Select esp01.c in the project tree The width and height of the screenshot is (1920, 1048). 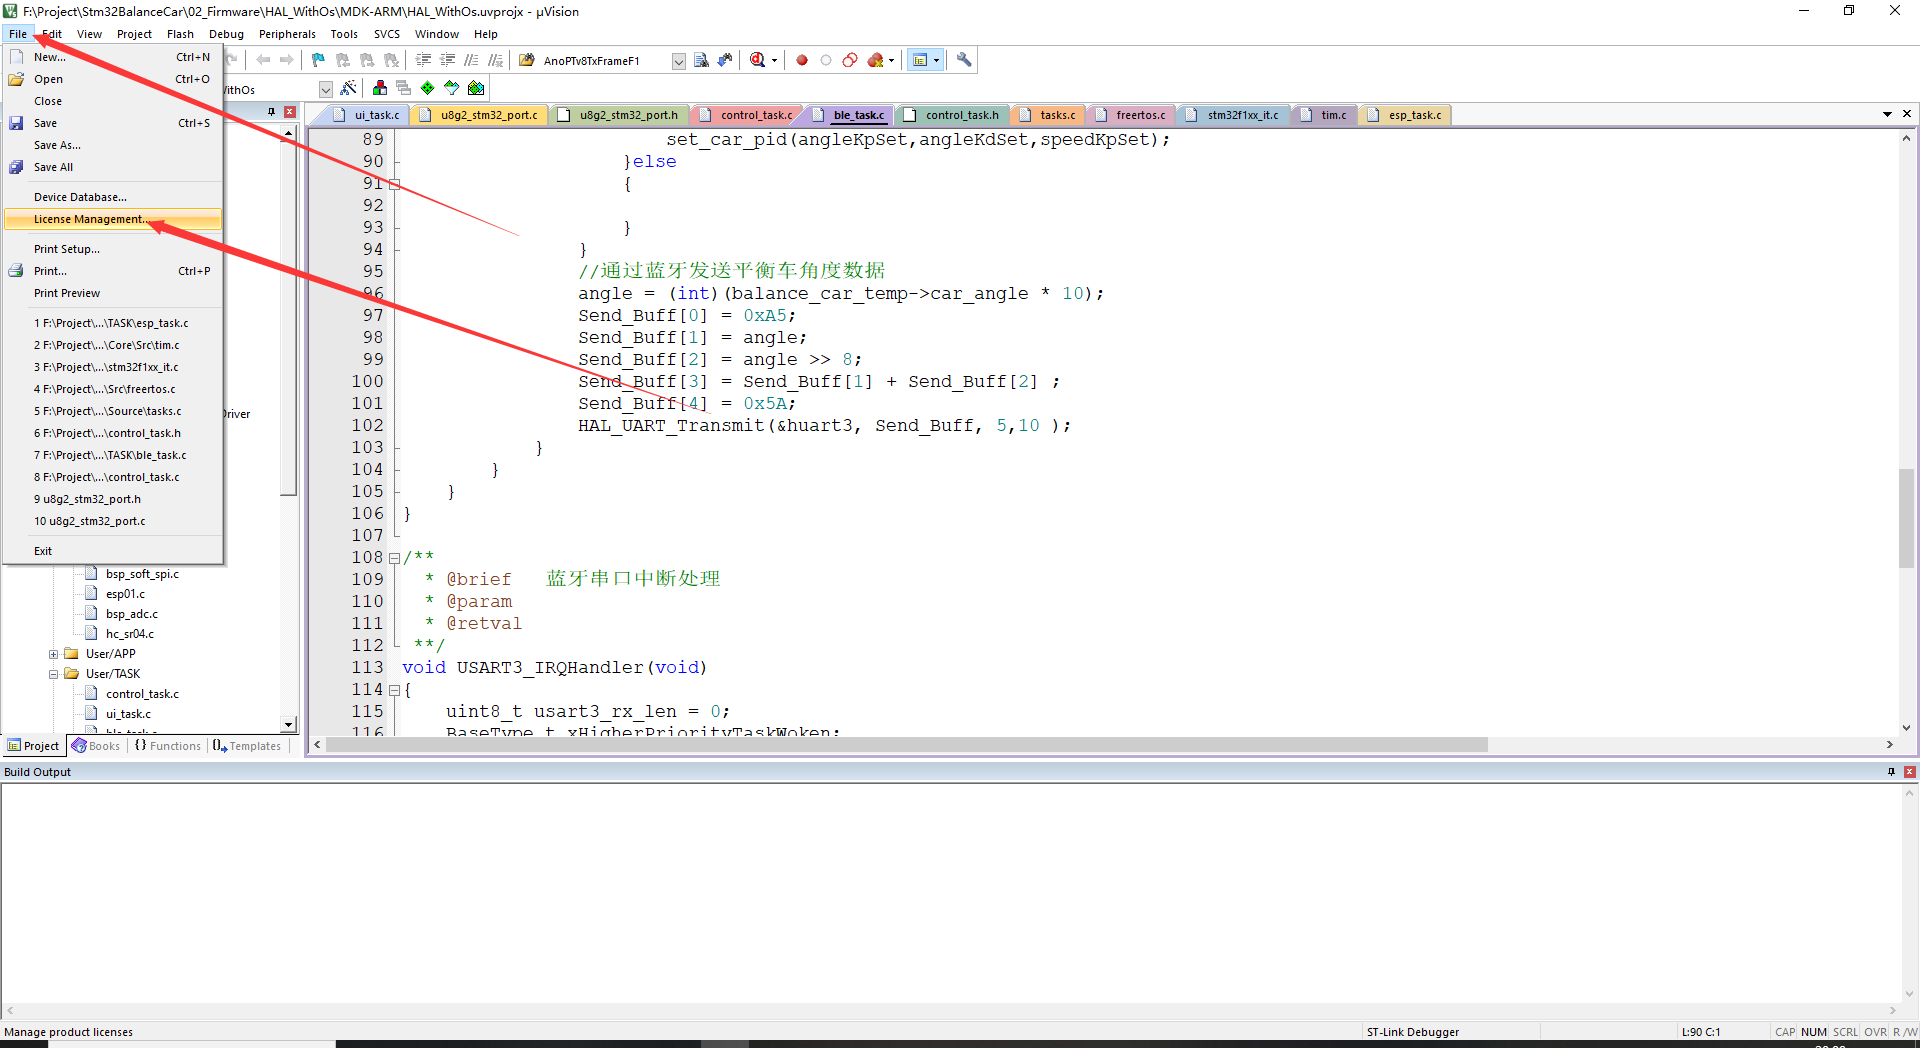pyautogui.click(x=125, y=594)
